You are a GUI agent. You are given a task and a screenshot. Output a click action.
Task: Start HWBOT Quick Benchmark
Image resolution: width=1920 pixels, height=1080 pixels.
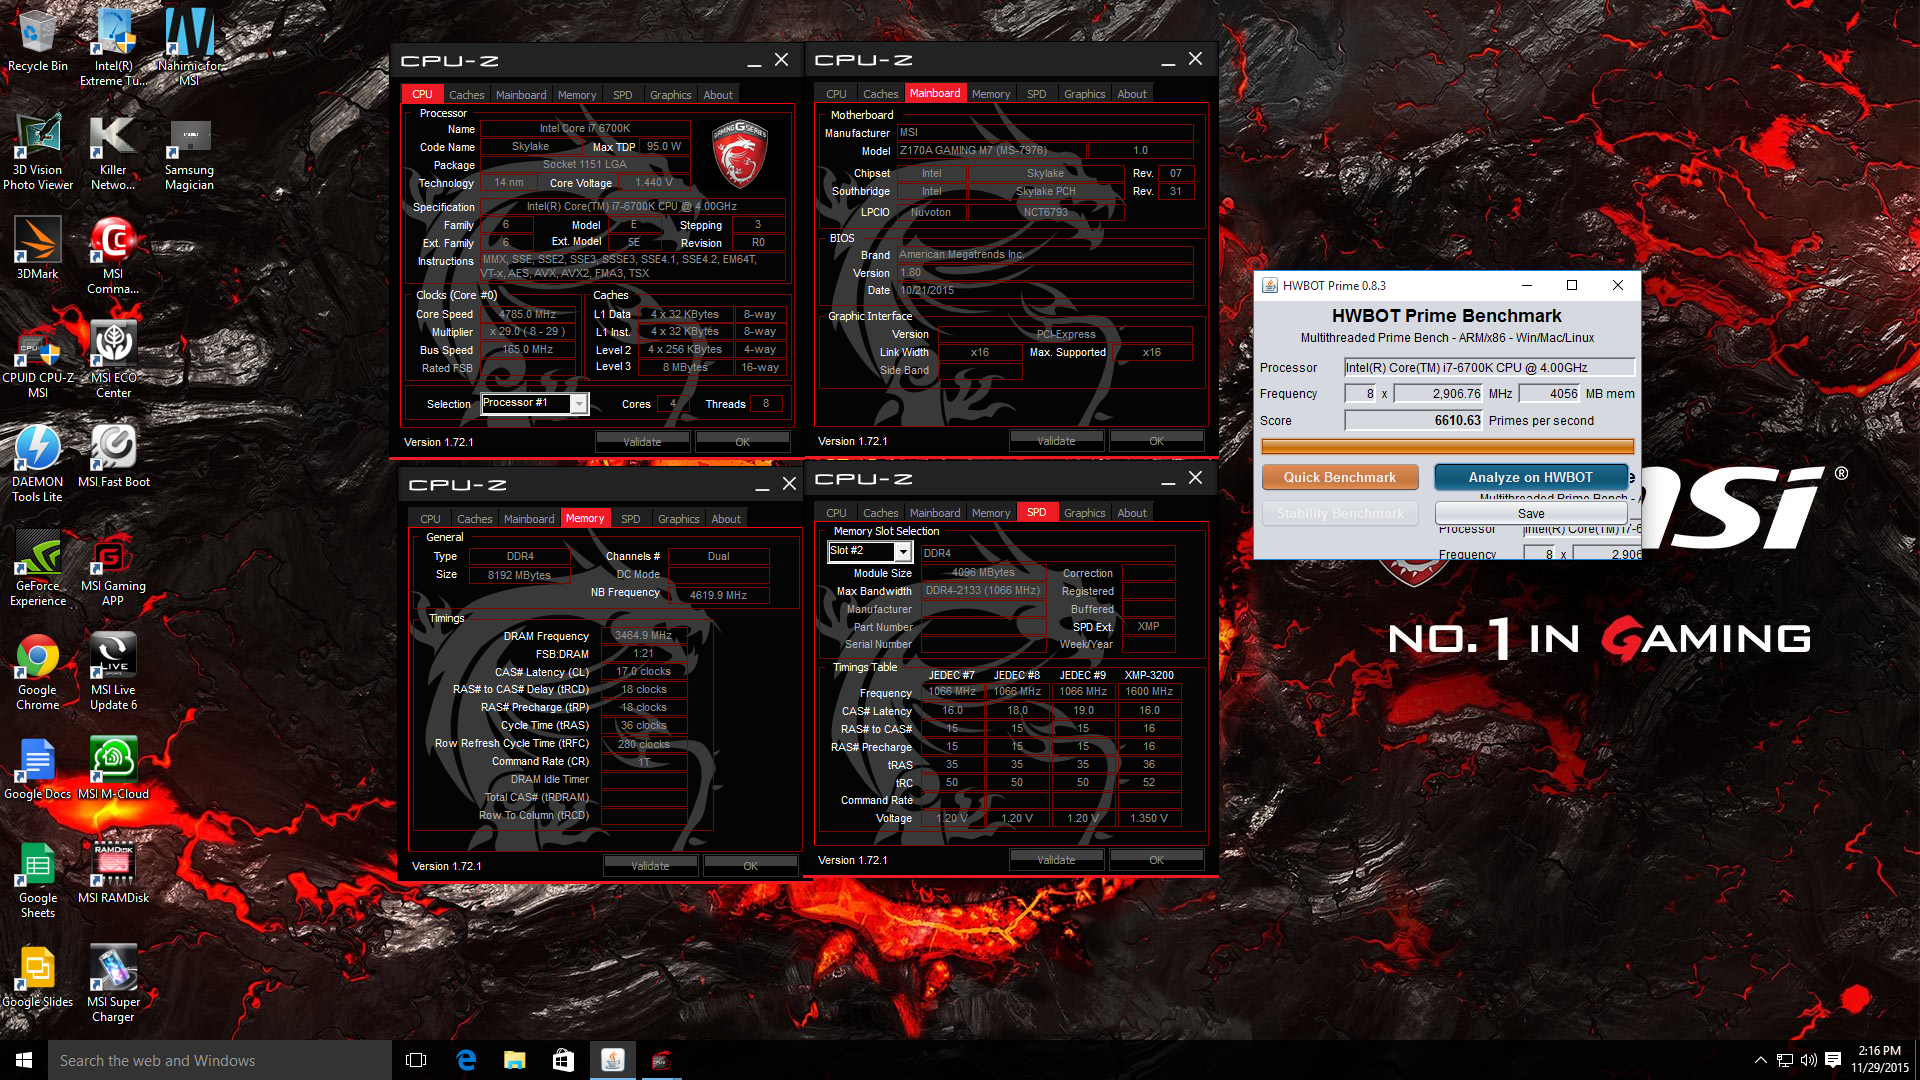tap(1339, 477)
